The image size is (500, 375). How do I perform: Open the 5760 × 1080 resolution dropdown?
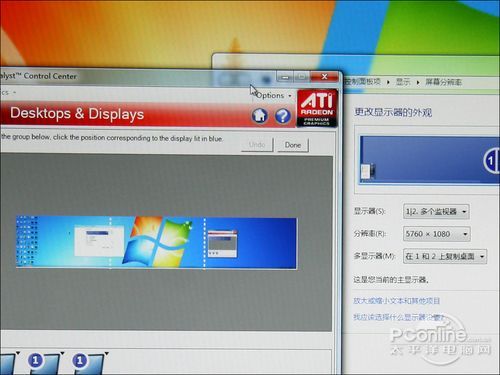(437, 234)
